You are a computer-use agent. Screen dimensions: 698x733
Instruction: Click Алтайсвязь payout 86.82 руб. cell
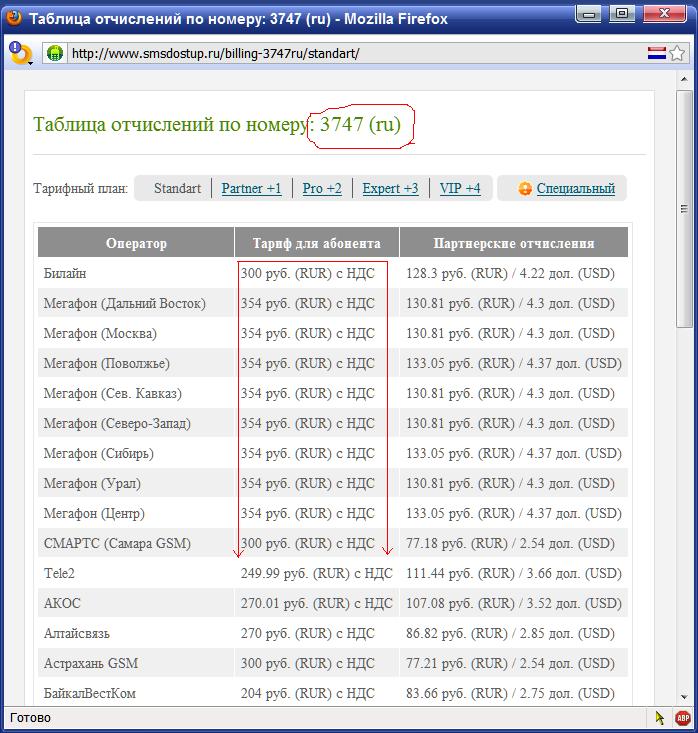click(x=514, y=633)
